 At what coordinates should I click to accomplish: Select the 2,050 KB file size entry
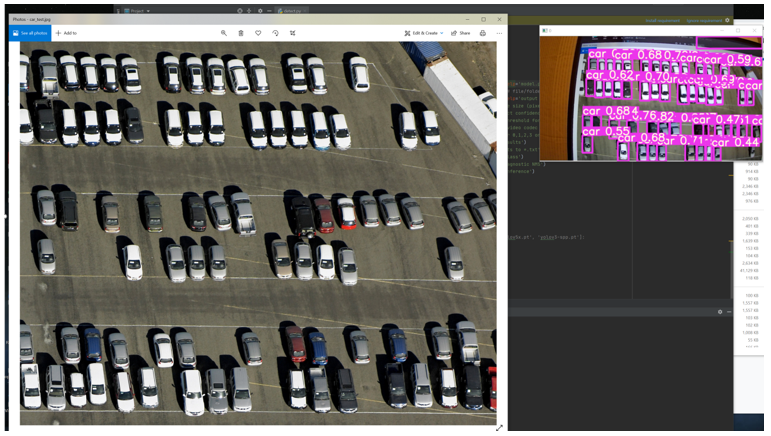tap(749, 218)
